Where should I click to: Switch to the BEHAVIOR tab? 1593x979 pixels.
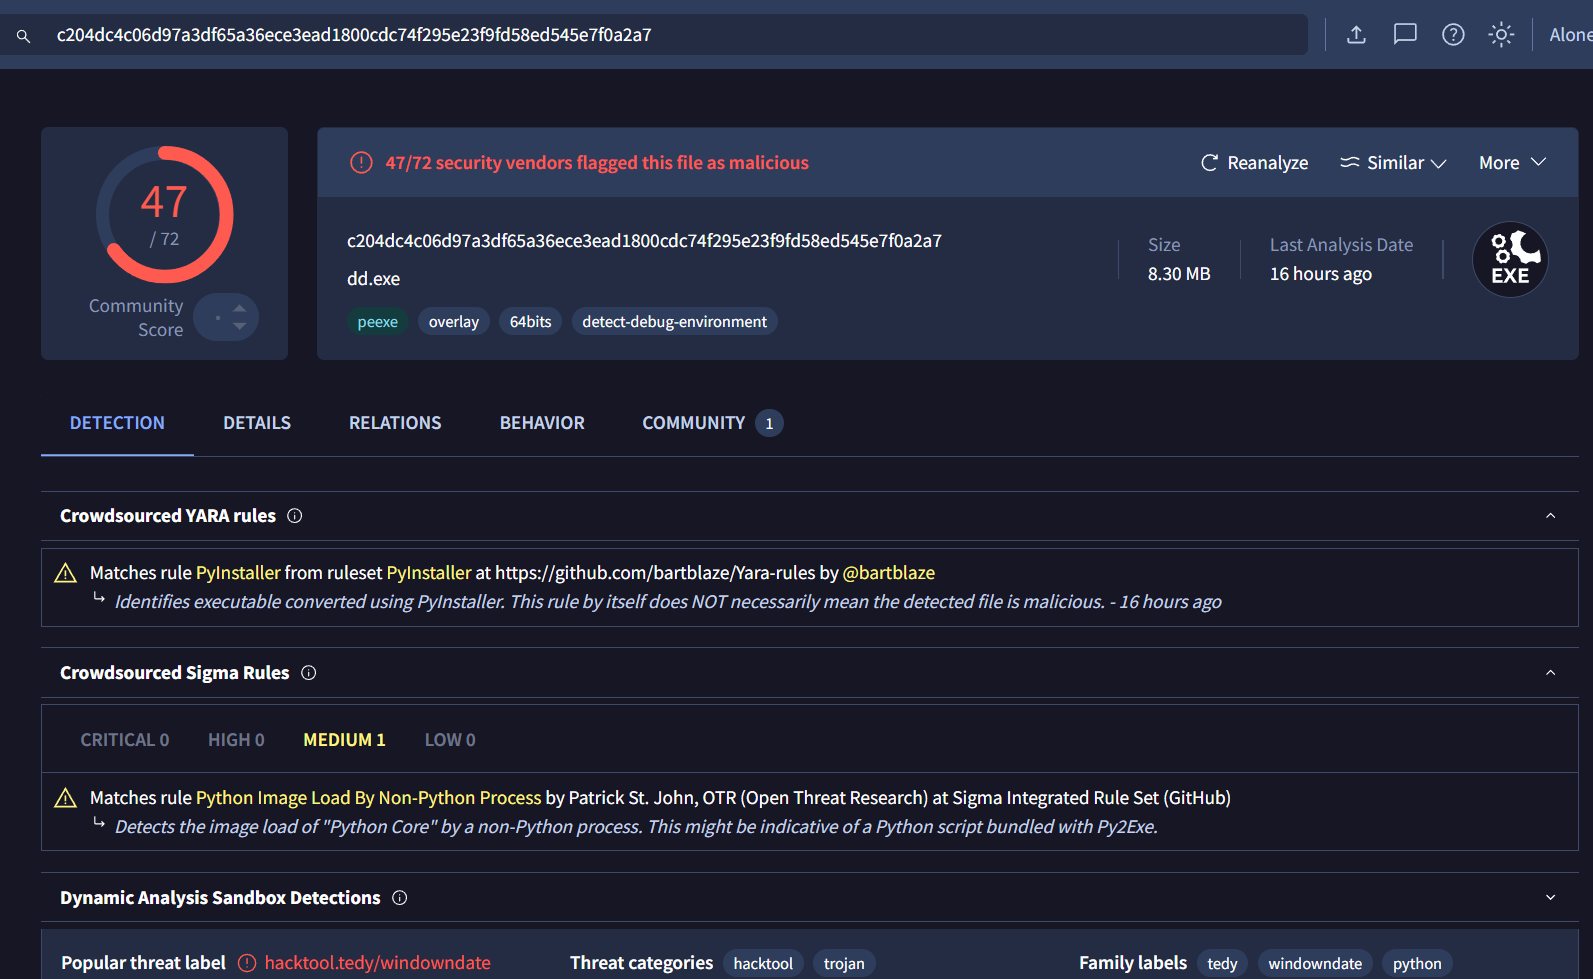542,423
